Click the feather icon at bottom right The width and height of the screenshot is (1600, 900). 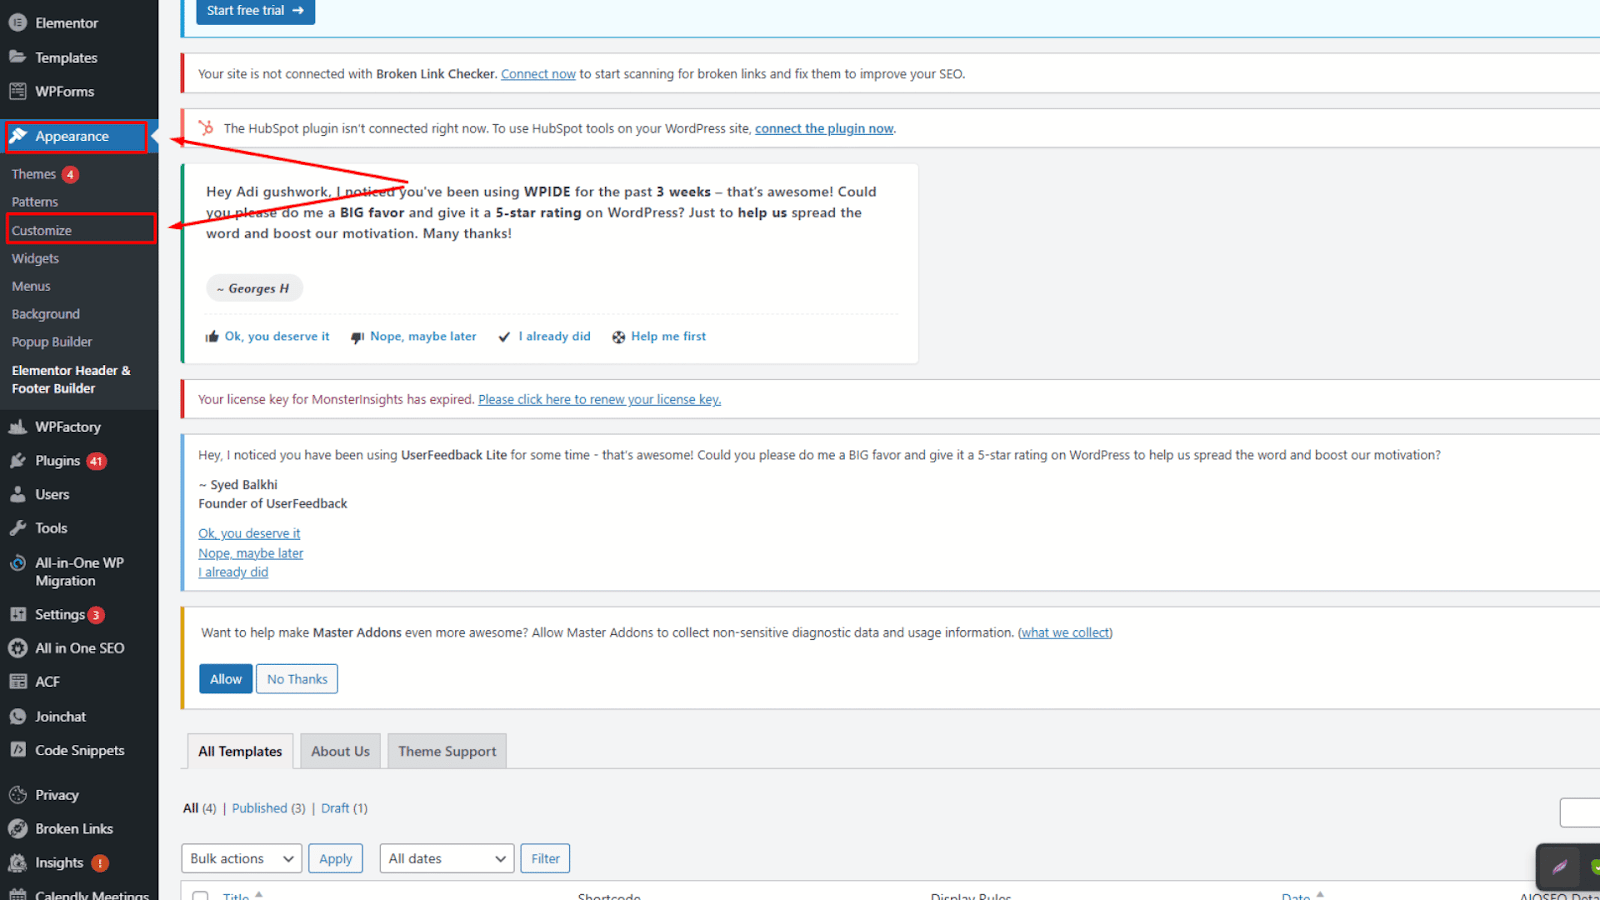pos(1559,867)
